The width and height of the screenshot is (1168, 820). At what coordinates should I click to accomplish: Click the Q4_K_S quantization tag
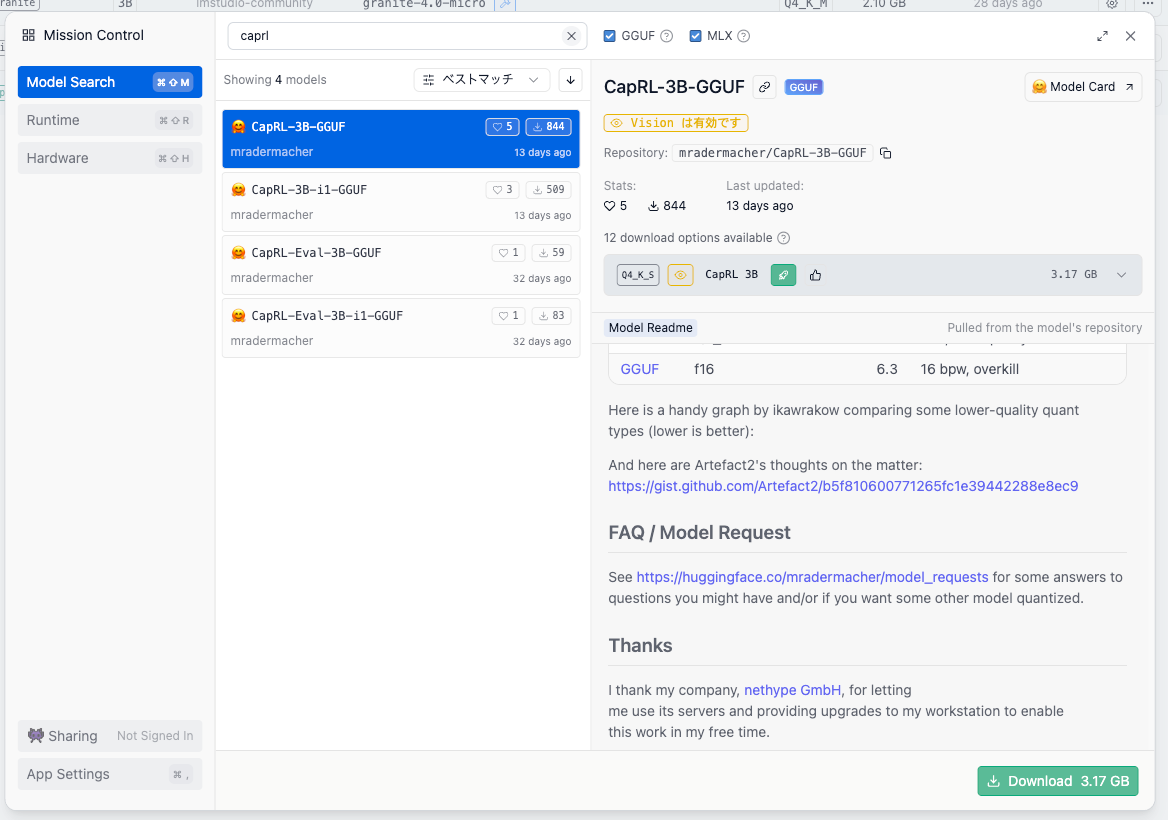pyautogui.click(x=638, y=275)
